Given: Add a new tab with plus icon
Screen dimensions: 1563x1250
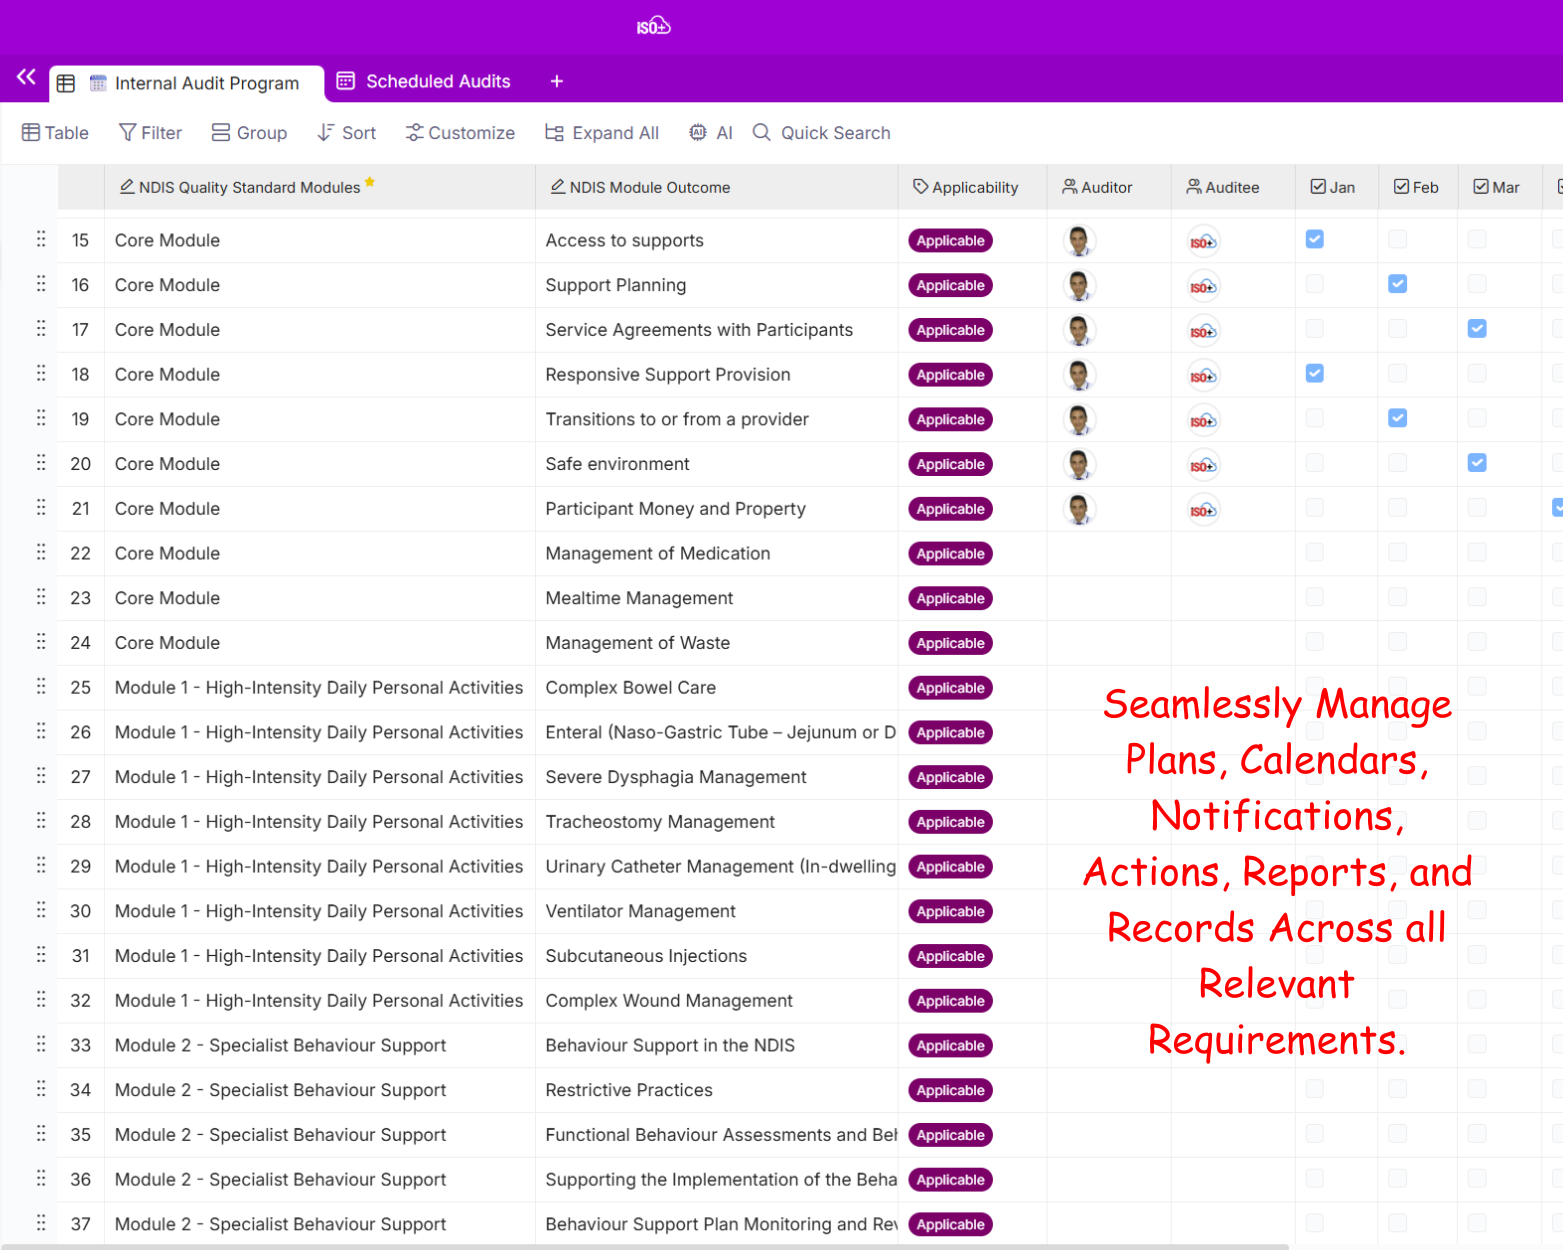Looking at the screenshot, I should pos(557,81).
